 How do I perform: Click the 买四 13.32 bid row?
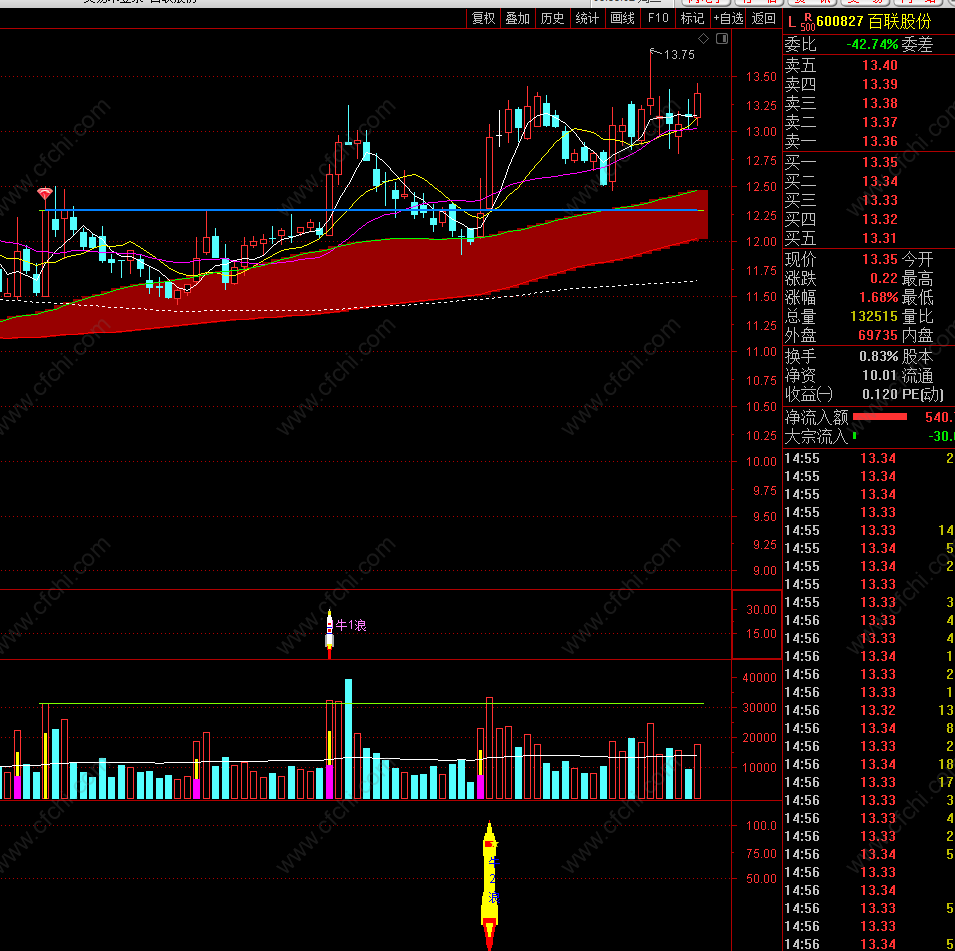pos(869,219)
